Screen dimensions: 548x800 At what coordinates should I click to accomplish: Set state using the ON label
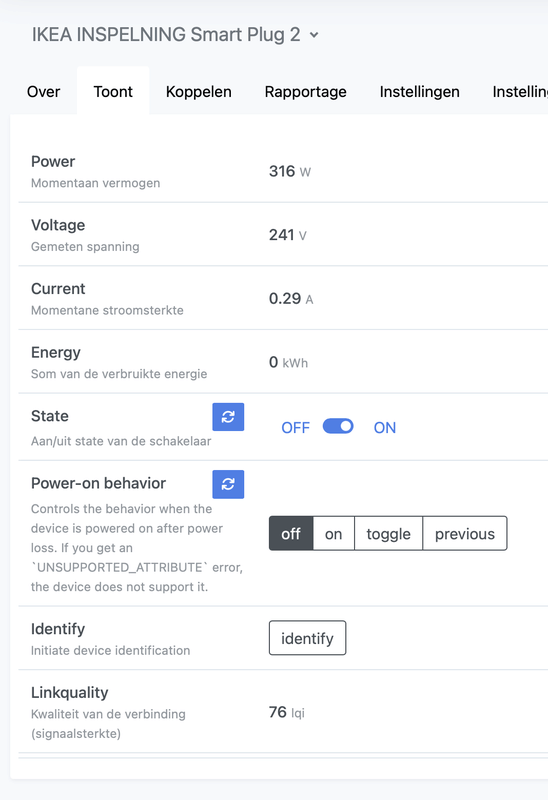385,428
